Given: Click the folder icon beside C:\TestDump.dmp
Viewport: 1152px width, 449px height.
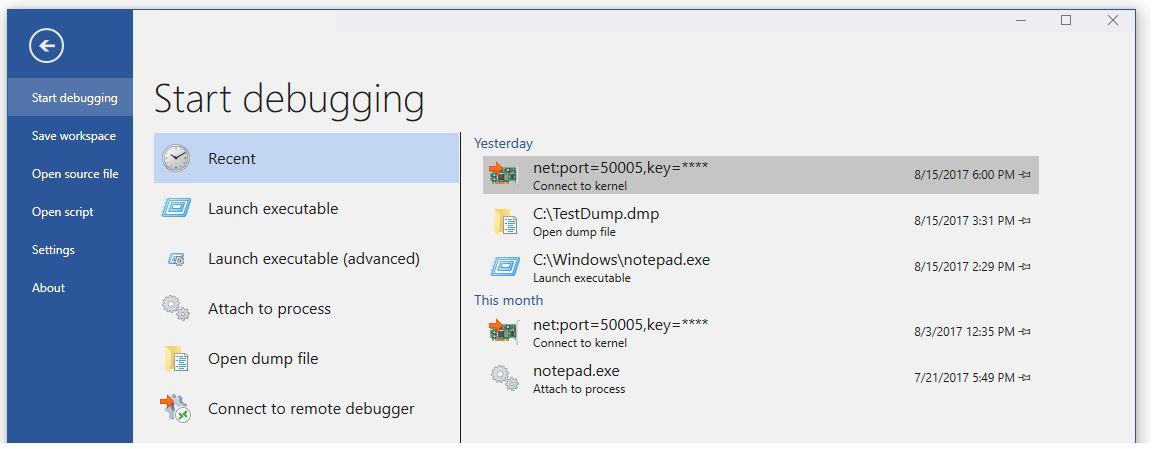Looking at the screenshot, I should pos(504,221).
